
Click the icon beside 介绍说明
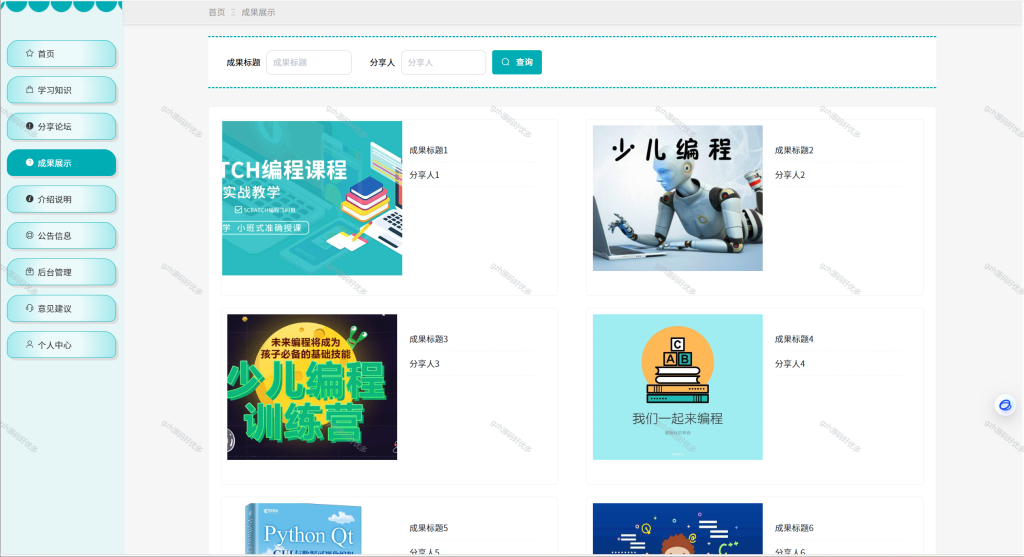29,199
